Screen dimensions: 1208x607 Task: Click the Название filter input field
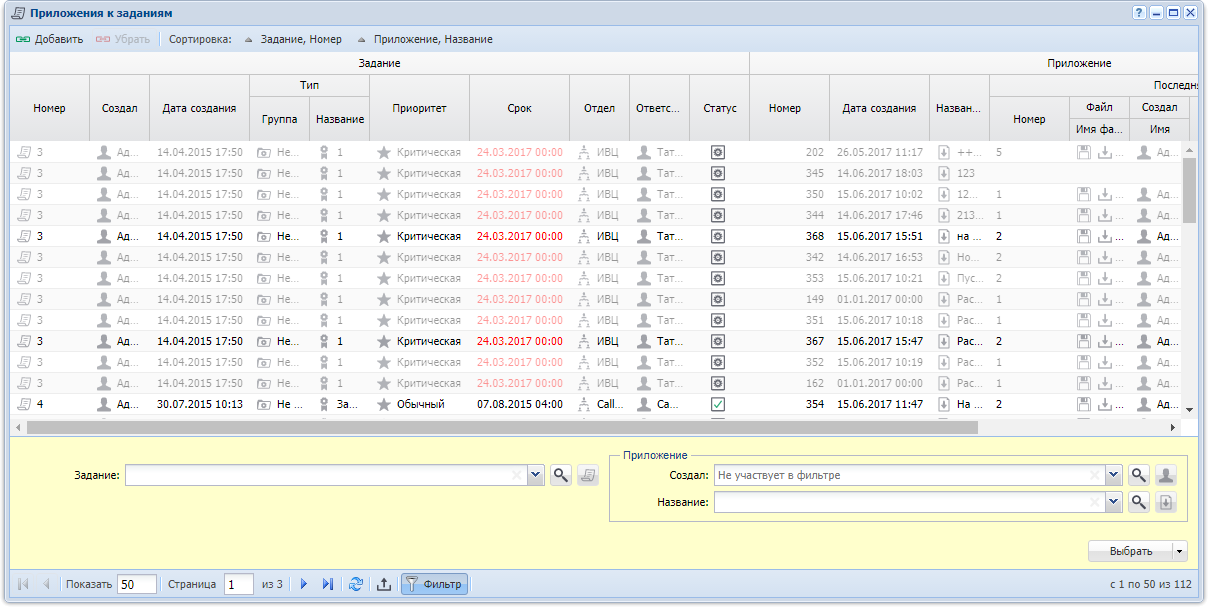tap(909, 502)
